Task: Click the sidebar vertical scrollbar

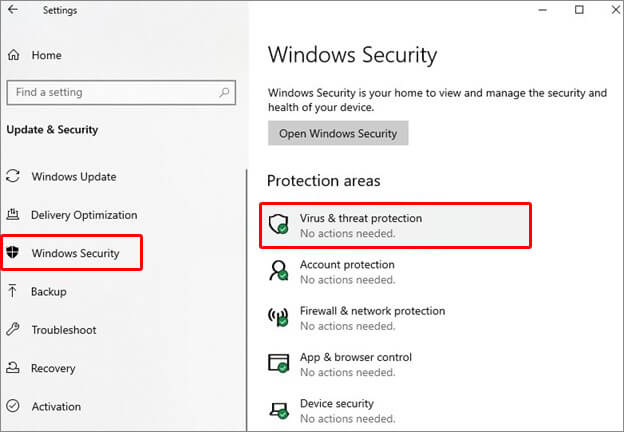Action: [x=246, y=300]
